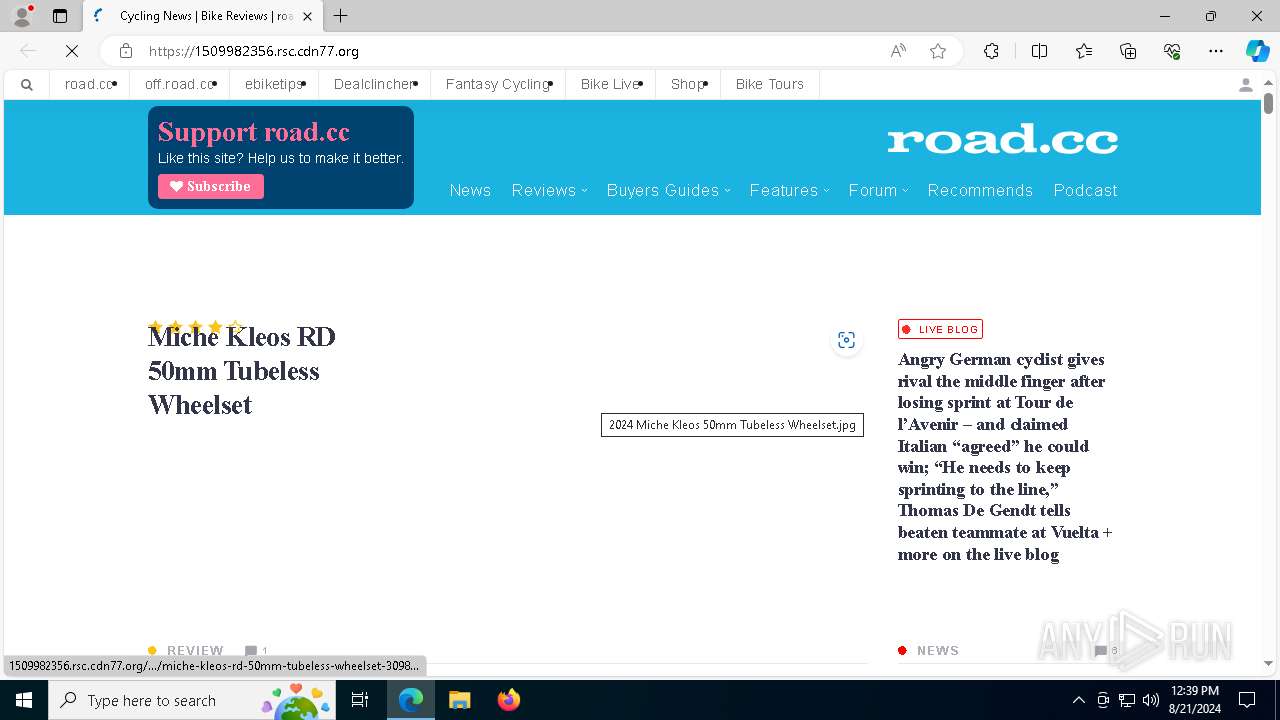The image size is (1280, 720).
Task: Open Bike Tours network tab
Action: [769, 85]
